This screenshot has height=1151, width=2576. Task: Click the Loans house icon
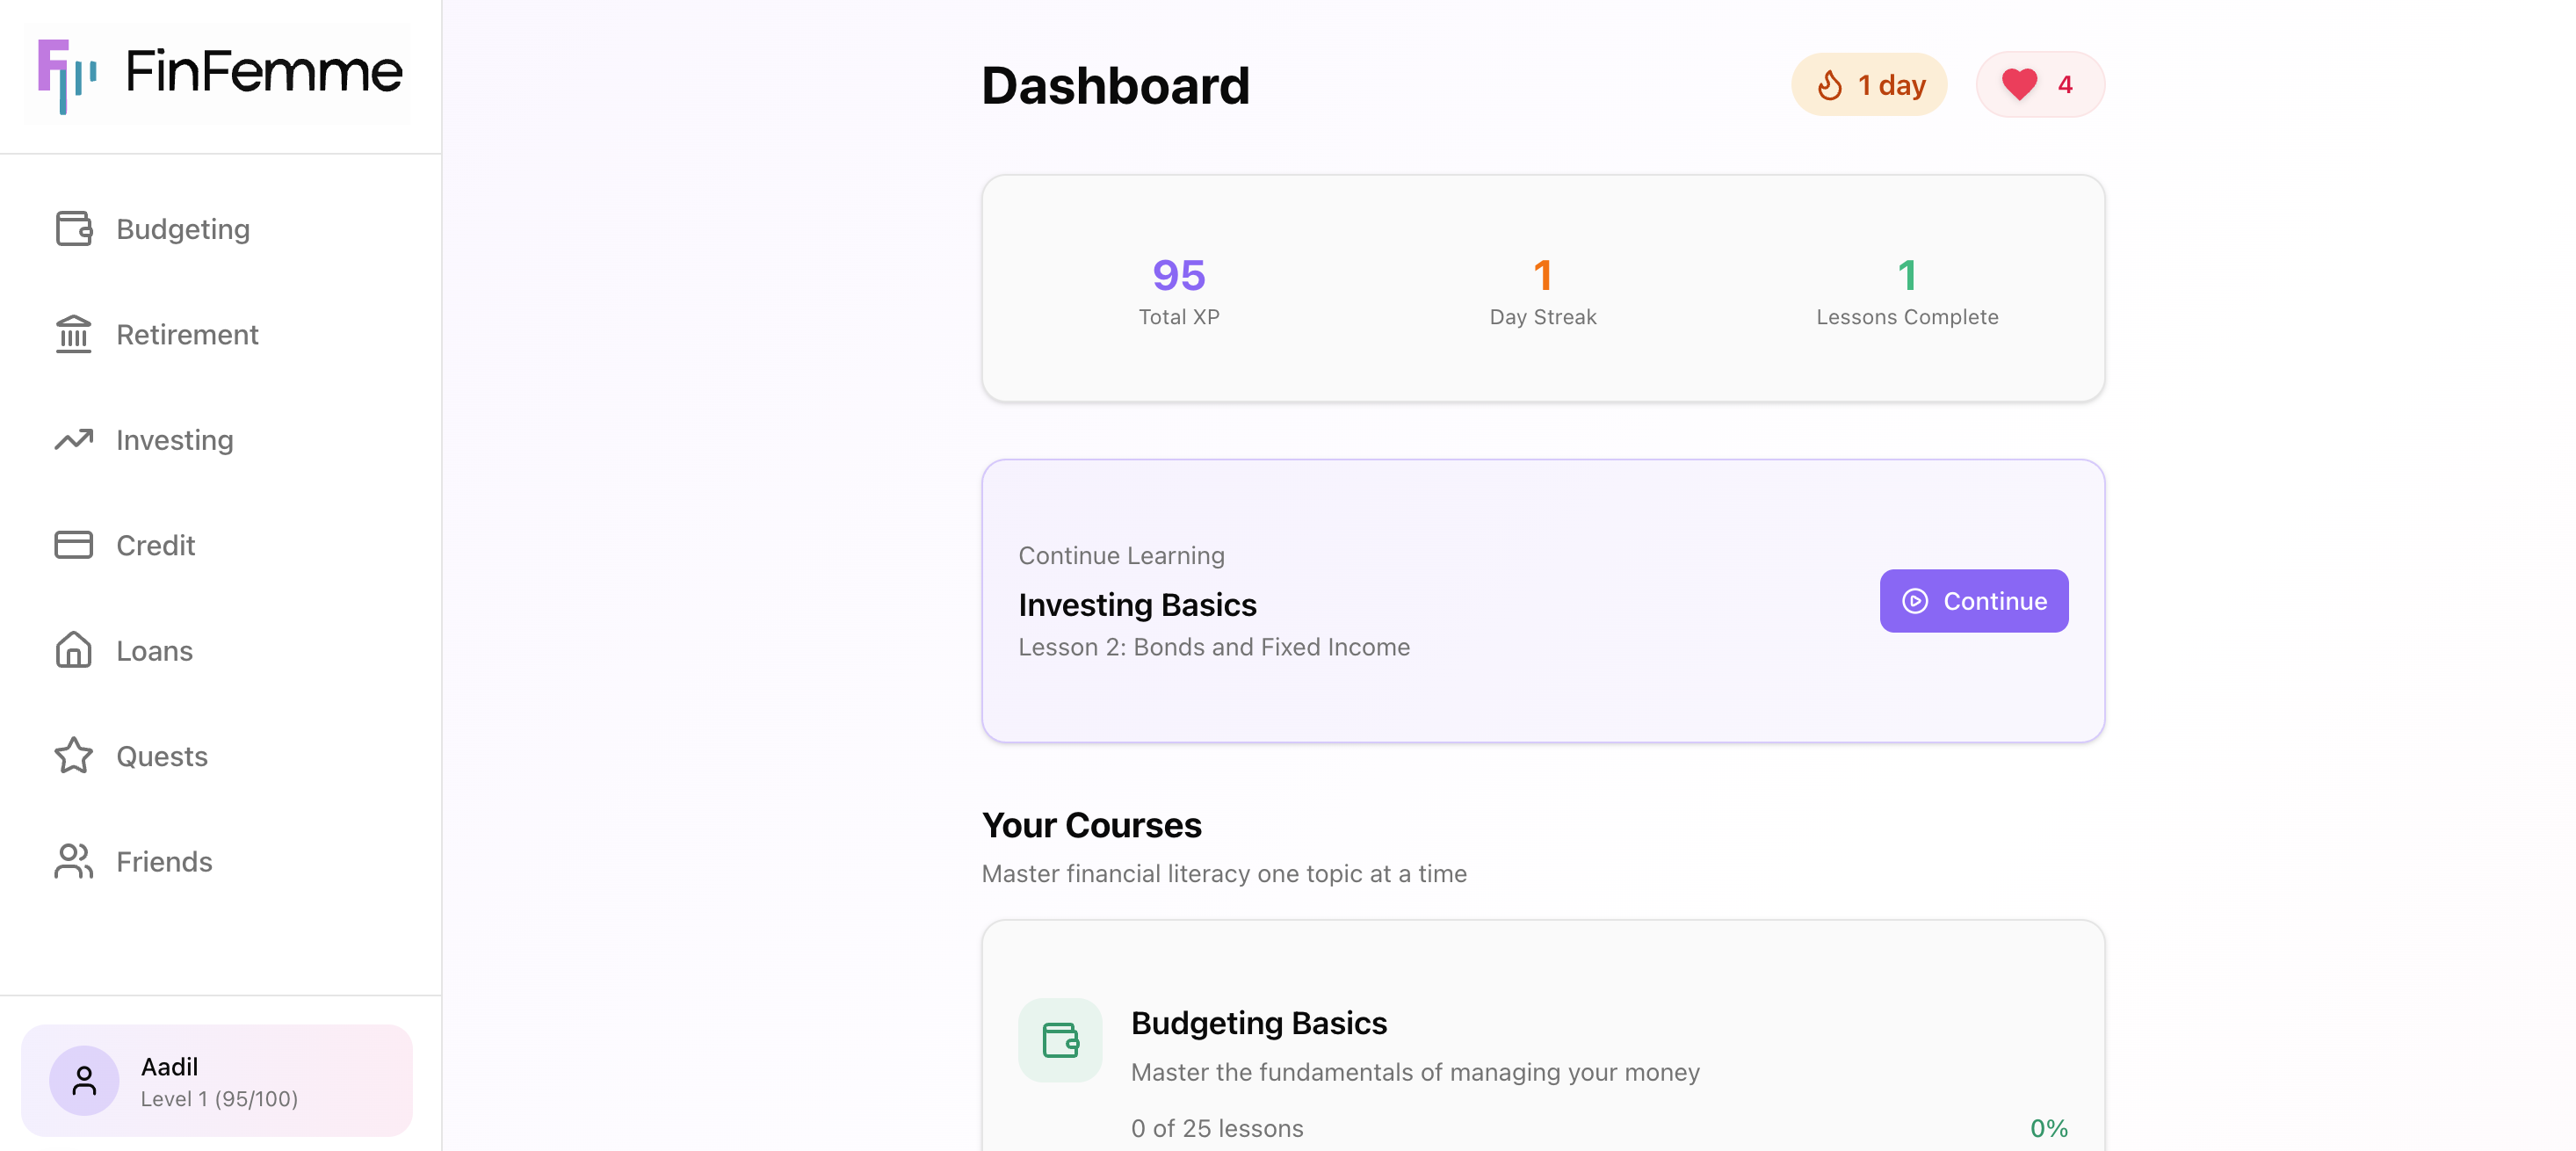[73, 651]
